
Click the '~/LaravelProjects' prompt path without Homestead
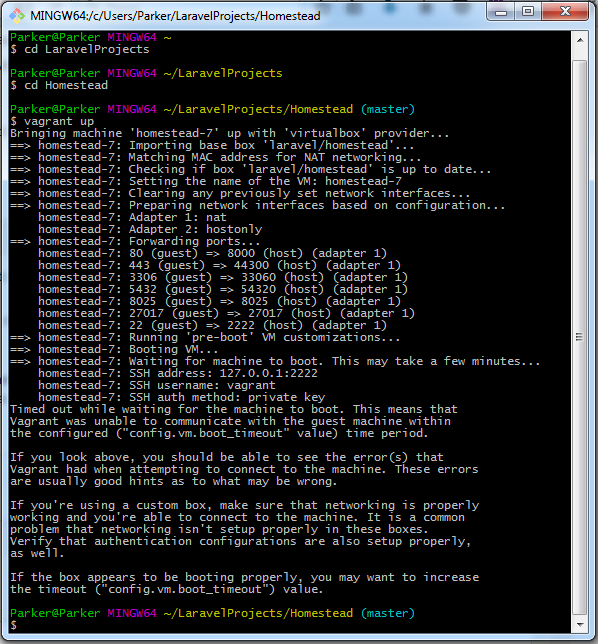223,74
